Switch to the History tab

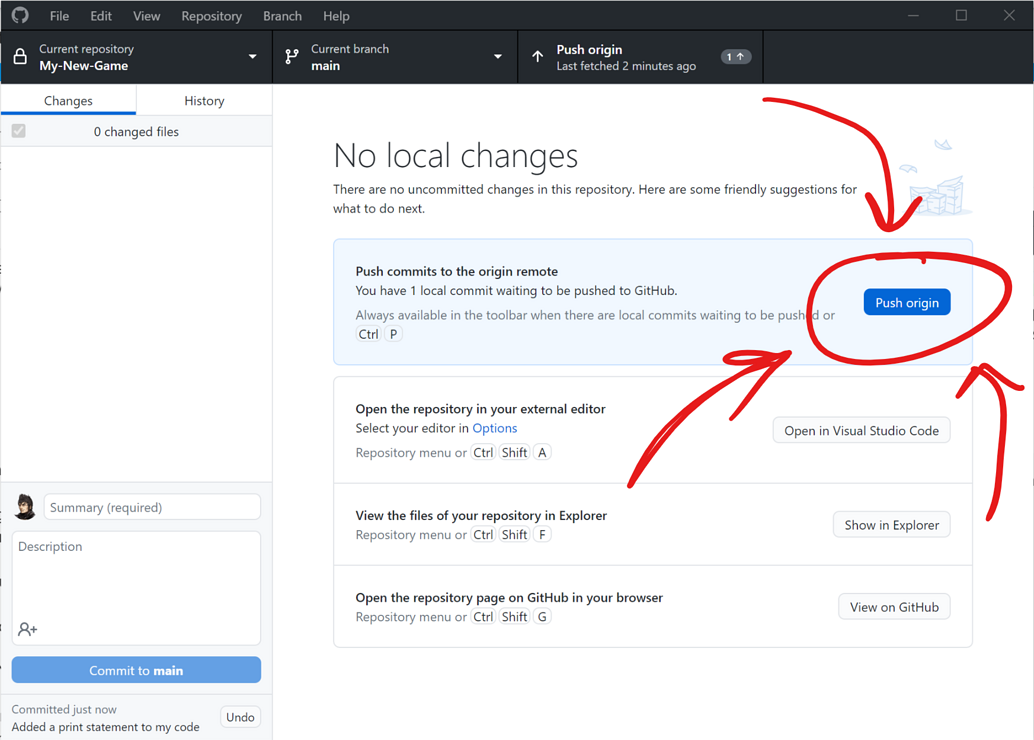tap(204, 100)
